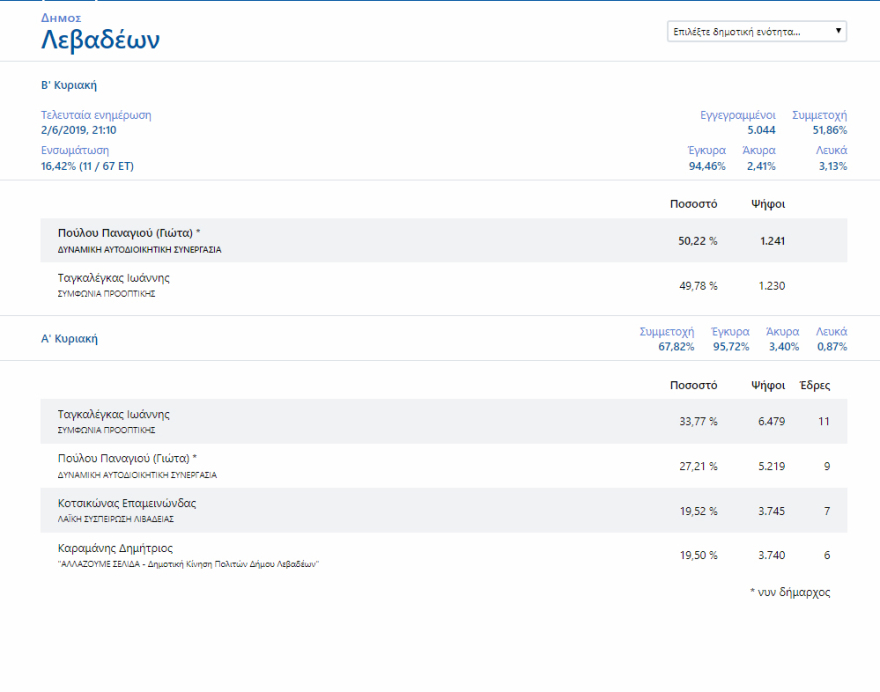Select the 'Α' Κυριακή' section heading
This screenshot has height=692, width=880.
tap(69, 339)
